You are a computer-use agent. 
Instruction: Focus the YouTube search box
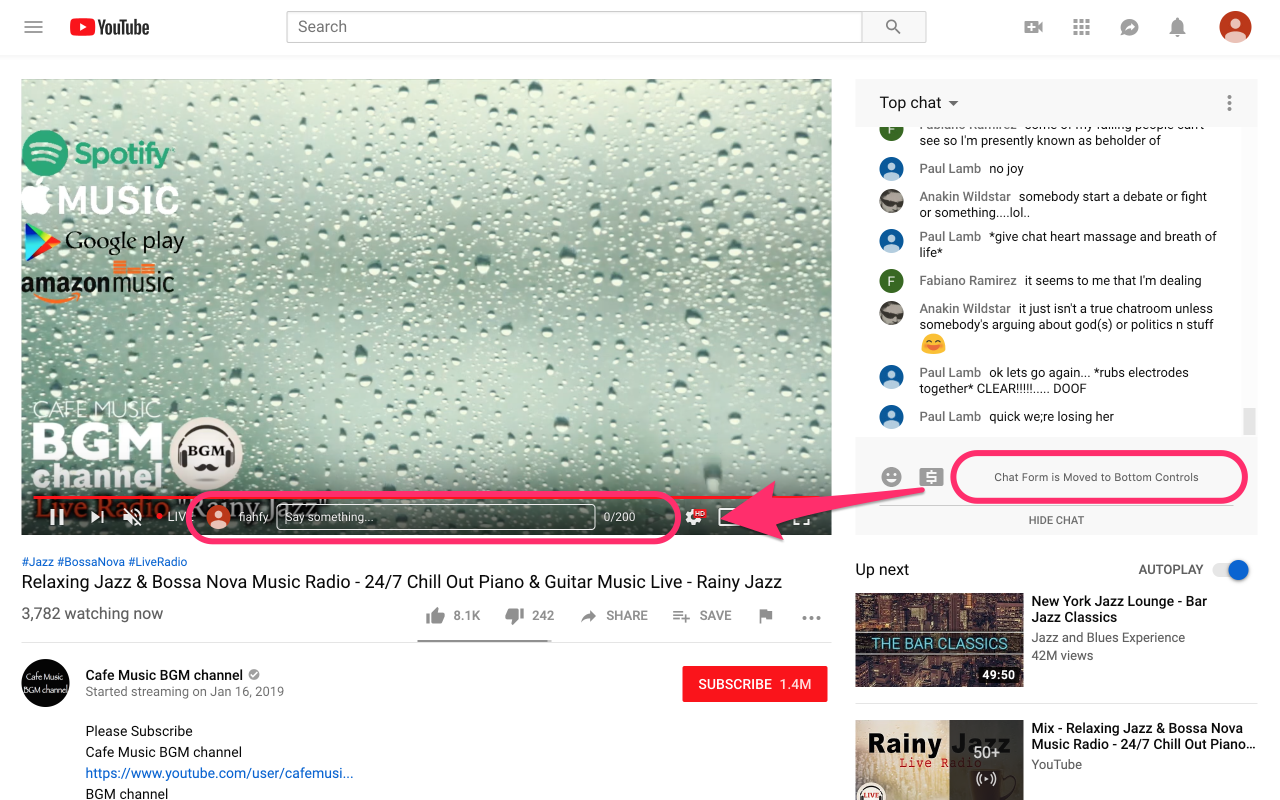[x=574, y=27]
